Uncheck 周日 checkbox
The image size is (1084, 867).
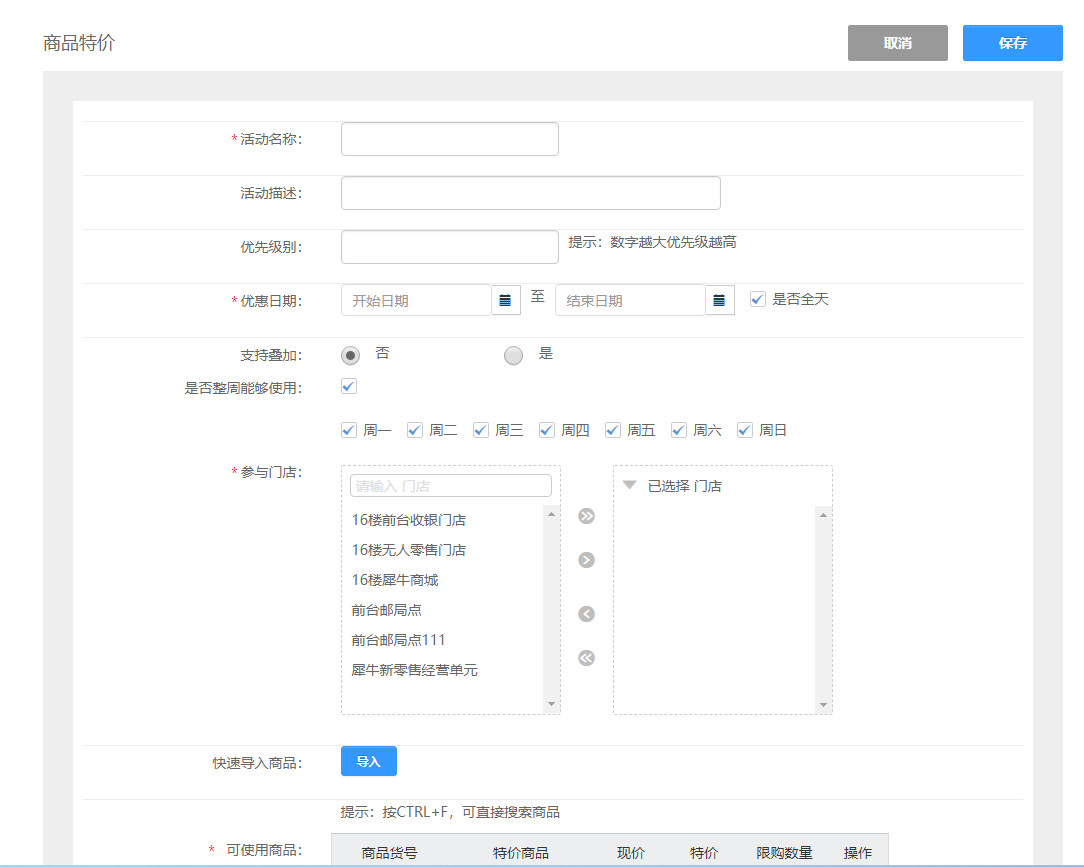click(x=745, y=430)
